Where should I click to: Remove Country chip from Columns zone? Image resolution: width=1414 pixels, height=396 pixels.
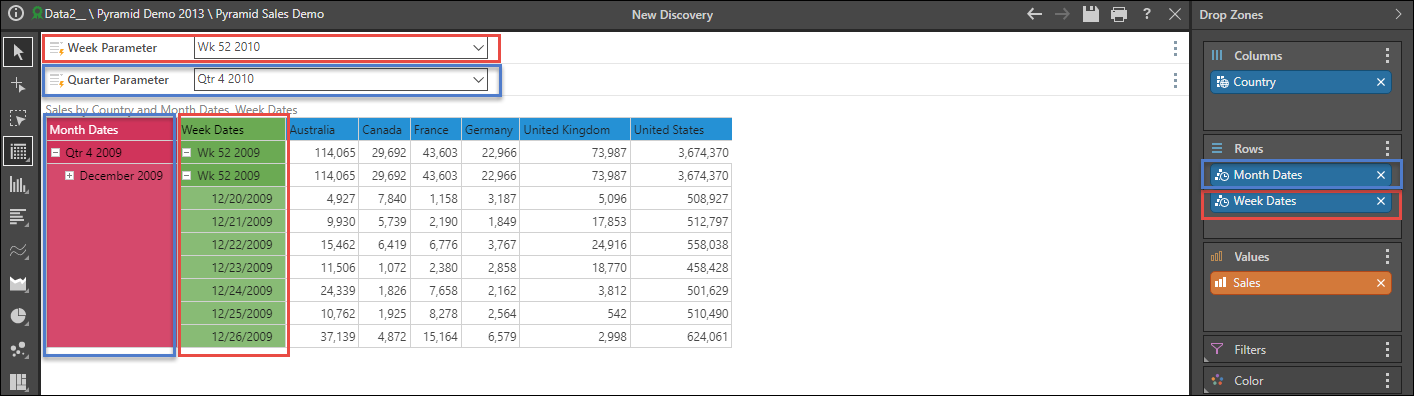coord(1381,82)
